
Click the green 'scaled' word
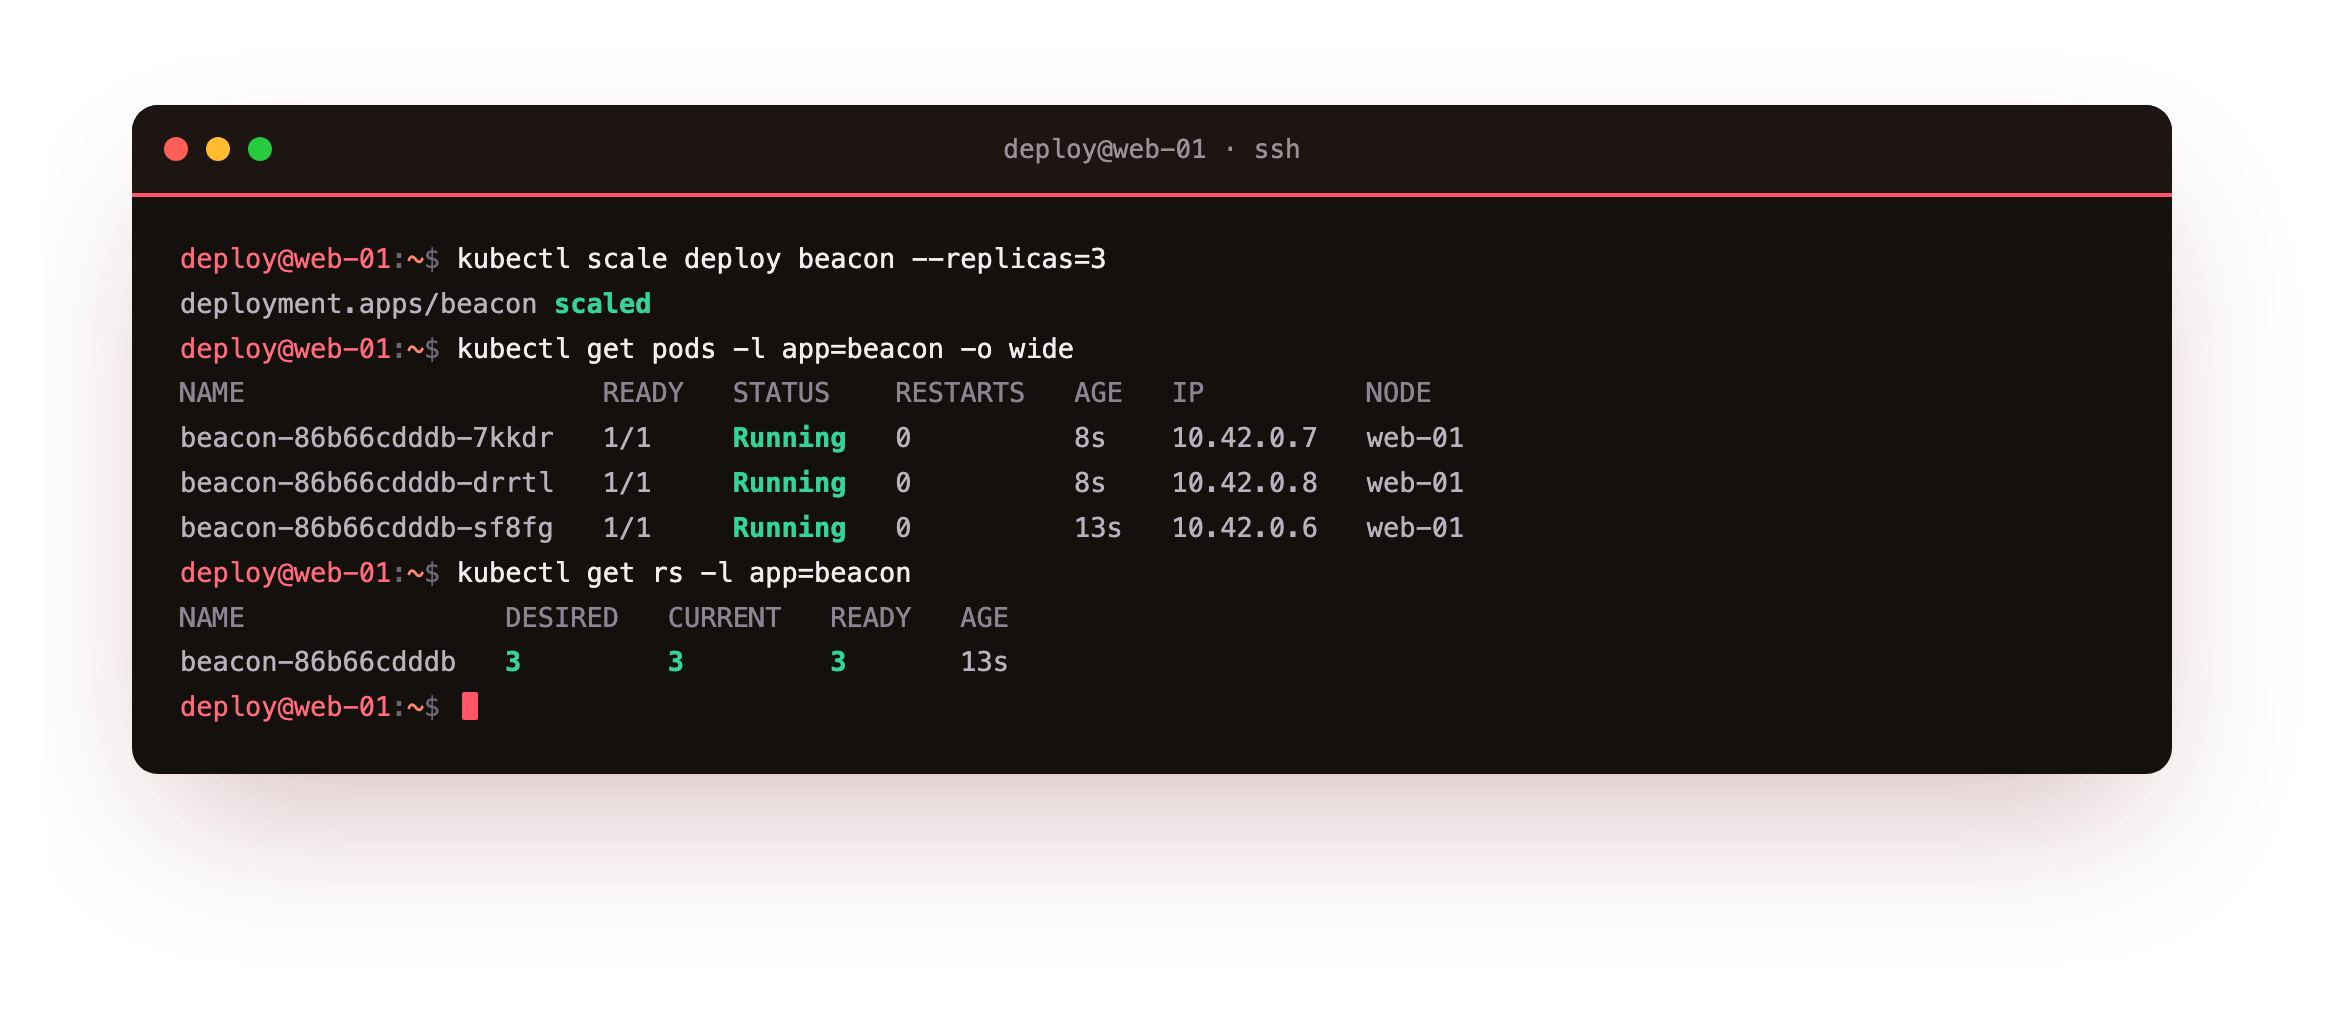tap(602, 304)
